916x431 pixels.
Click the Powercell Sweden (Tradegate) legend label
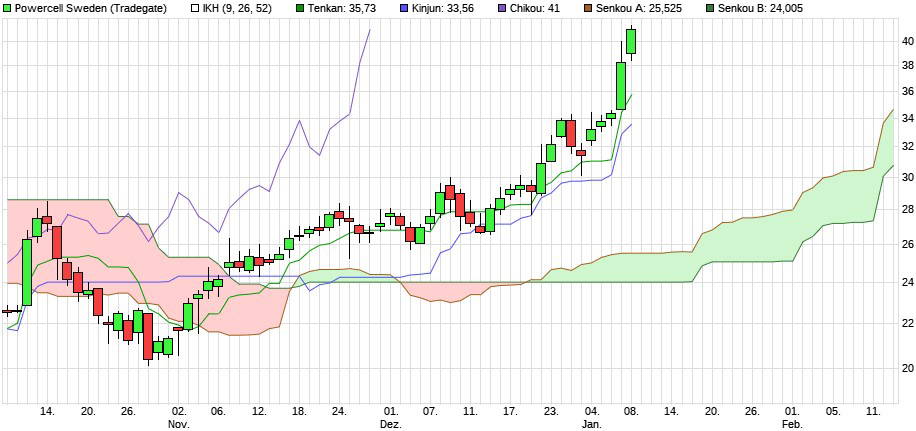click(93, 8)
